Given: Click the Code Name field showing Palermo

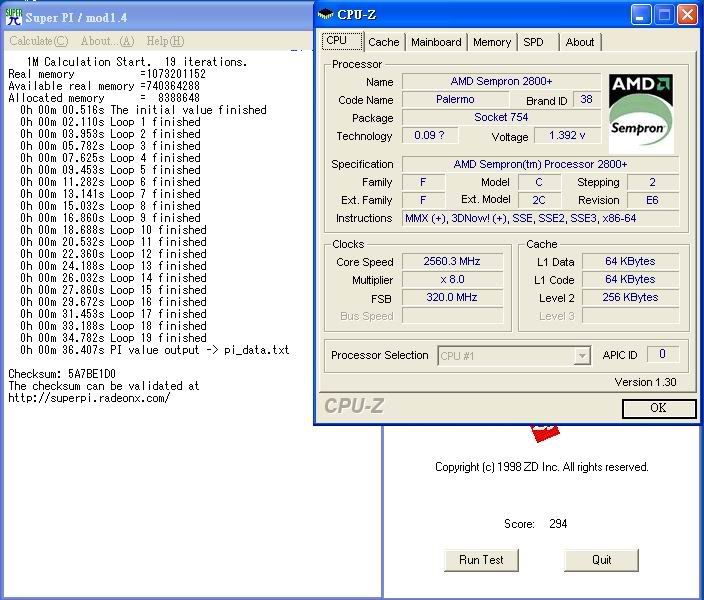Looking at the screenshot, I should coord(455,99).
